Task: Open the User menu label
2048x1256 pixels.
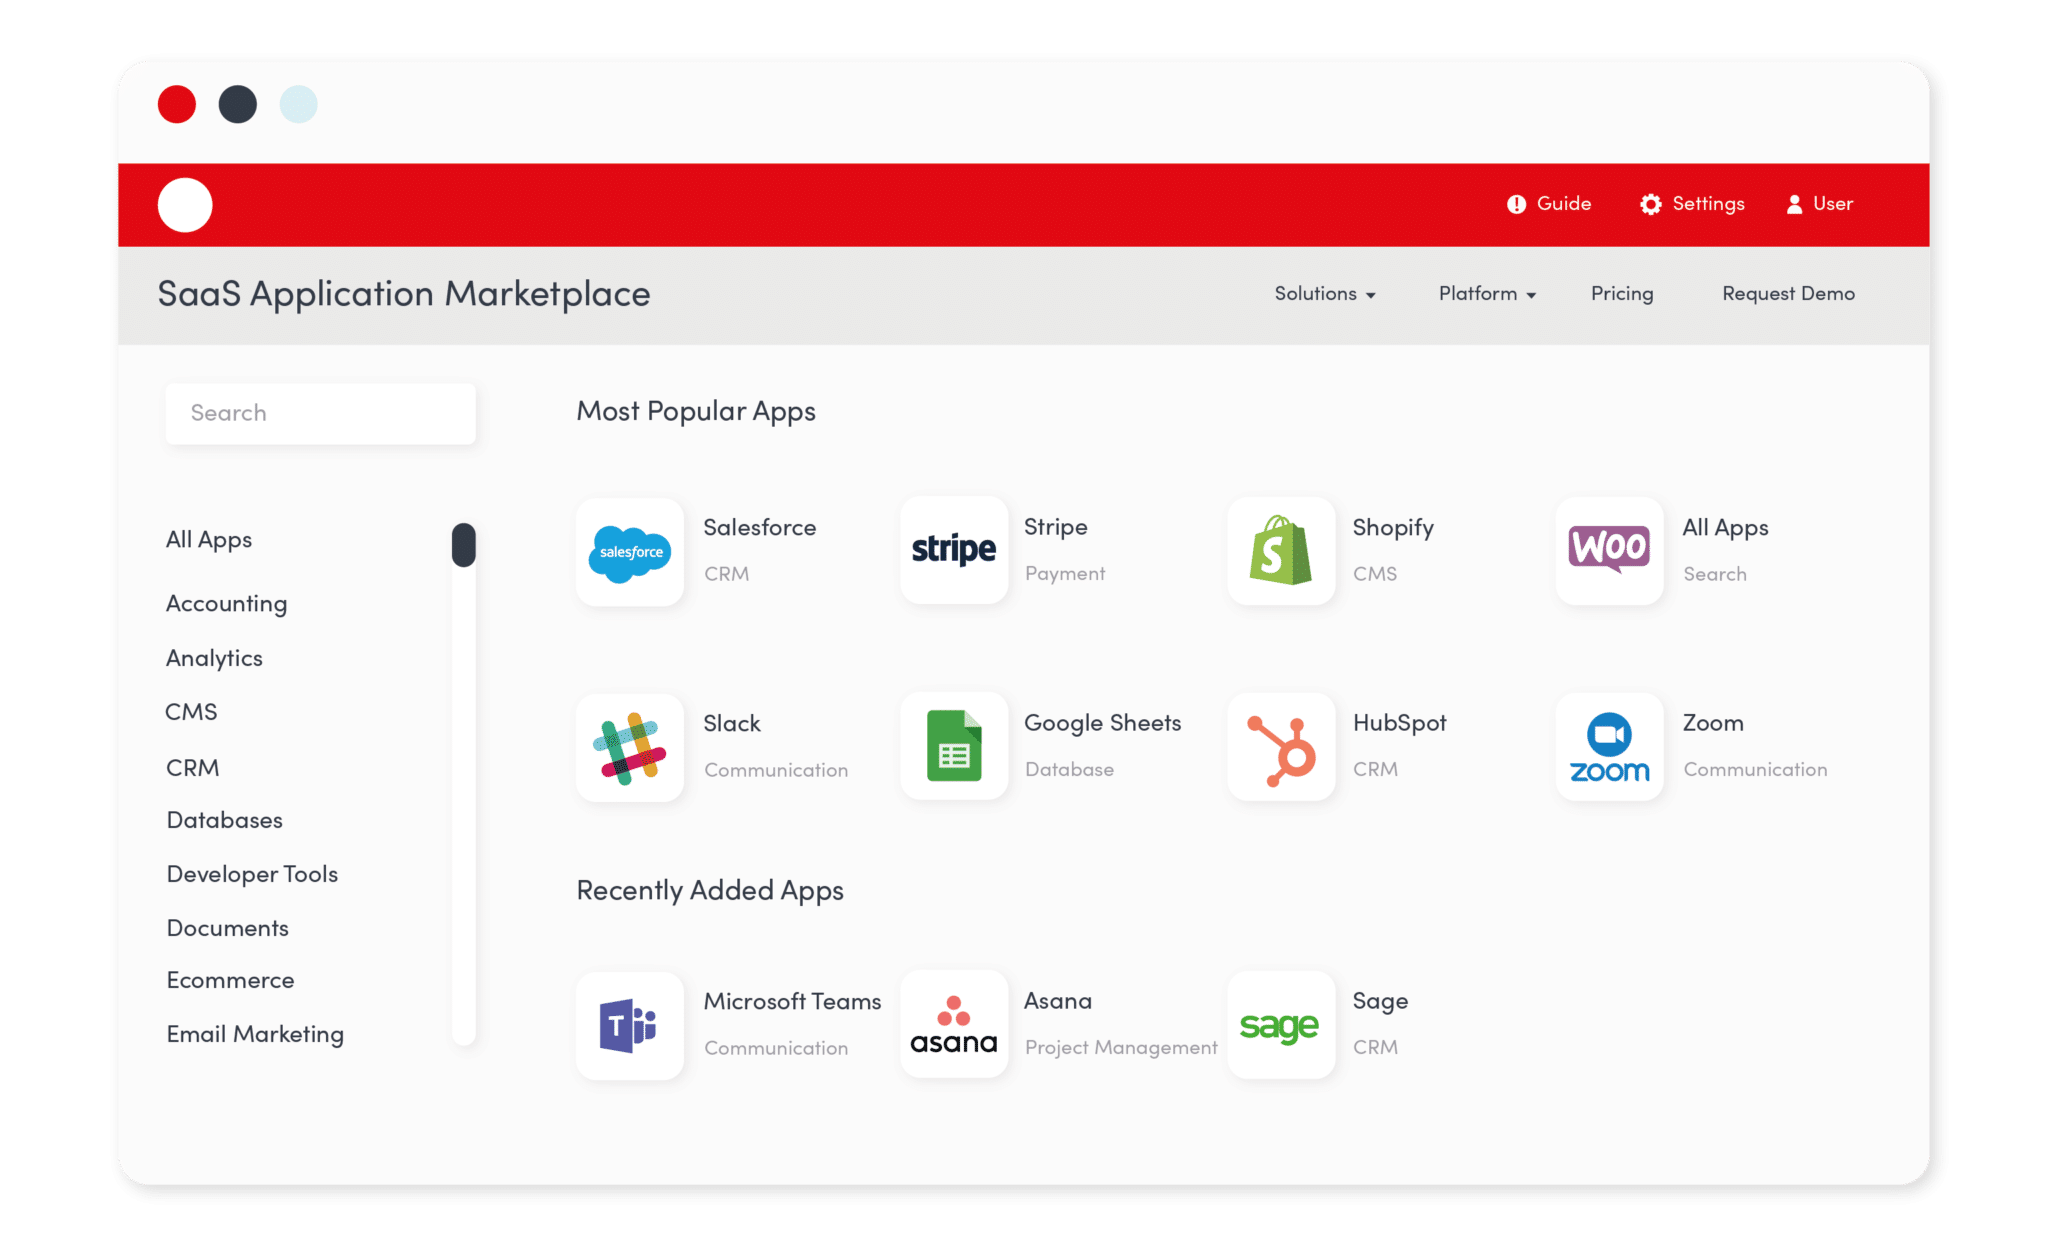Action: 1833,204
